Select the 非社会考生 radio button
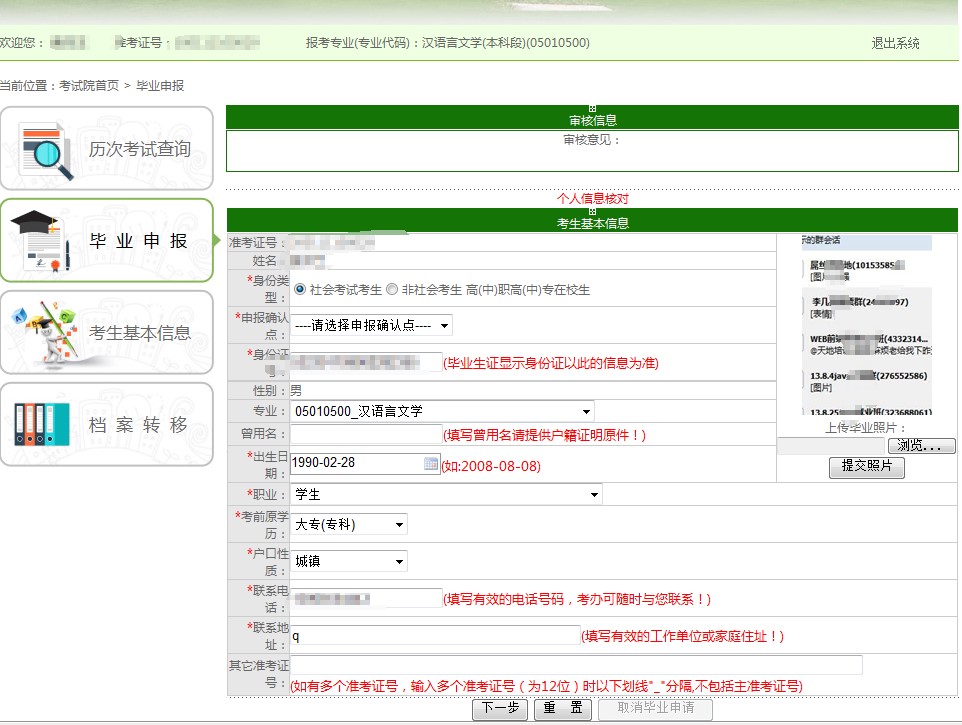Image resolution: width=962 pixels, height=725 pixels. click(x=392, y=289)
